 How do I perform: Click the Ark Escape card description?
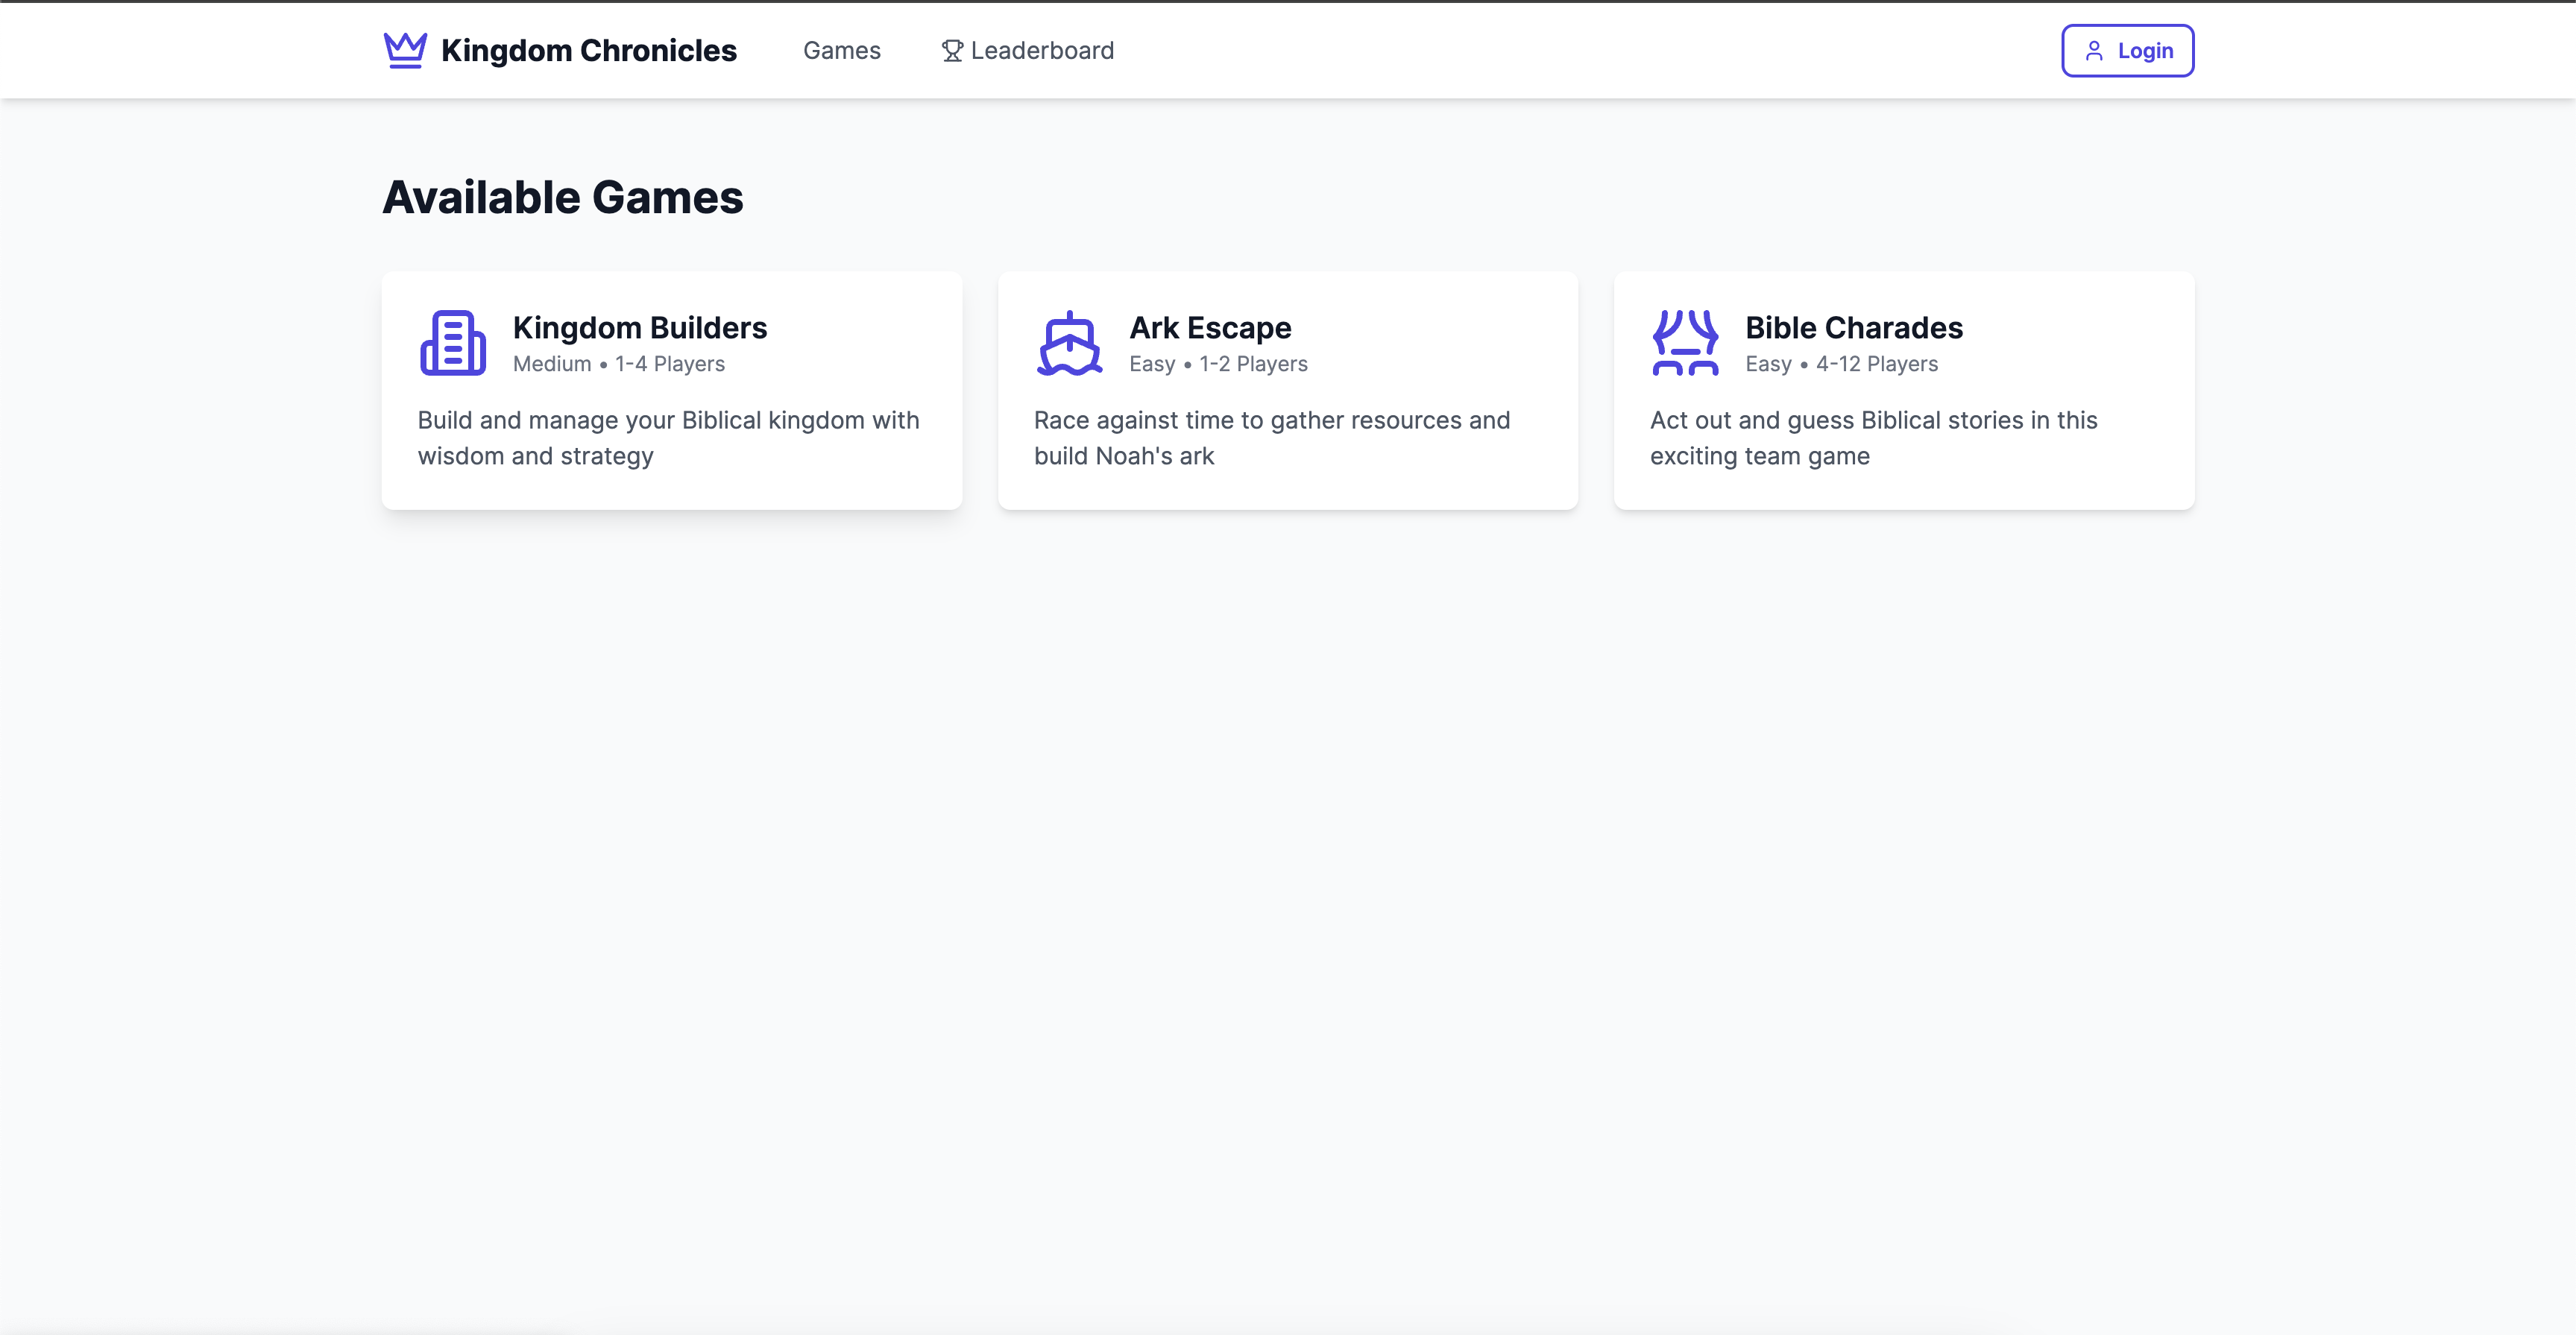point(1271,438)
